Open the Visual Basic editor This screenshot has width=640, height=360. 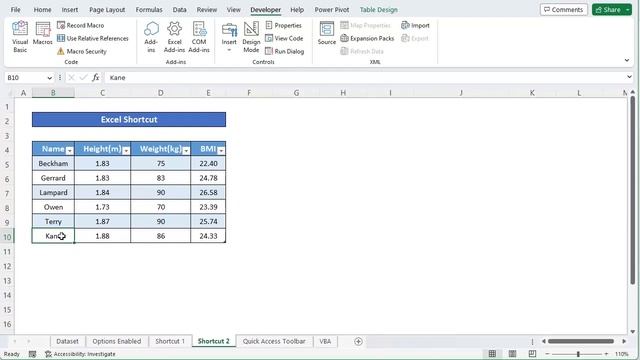[20, 37]
